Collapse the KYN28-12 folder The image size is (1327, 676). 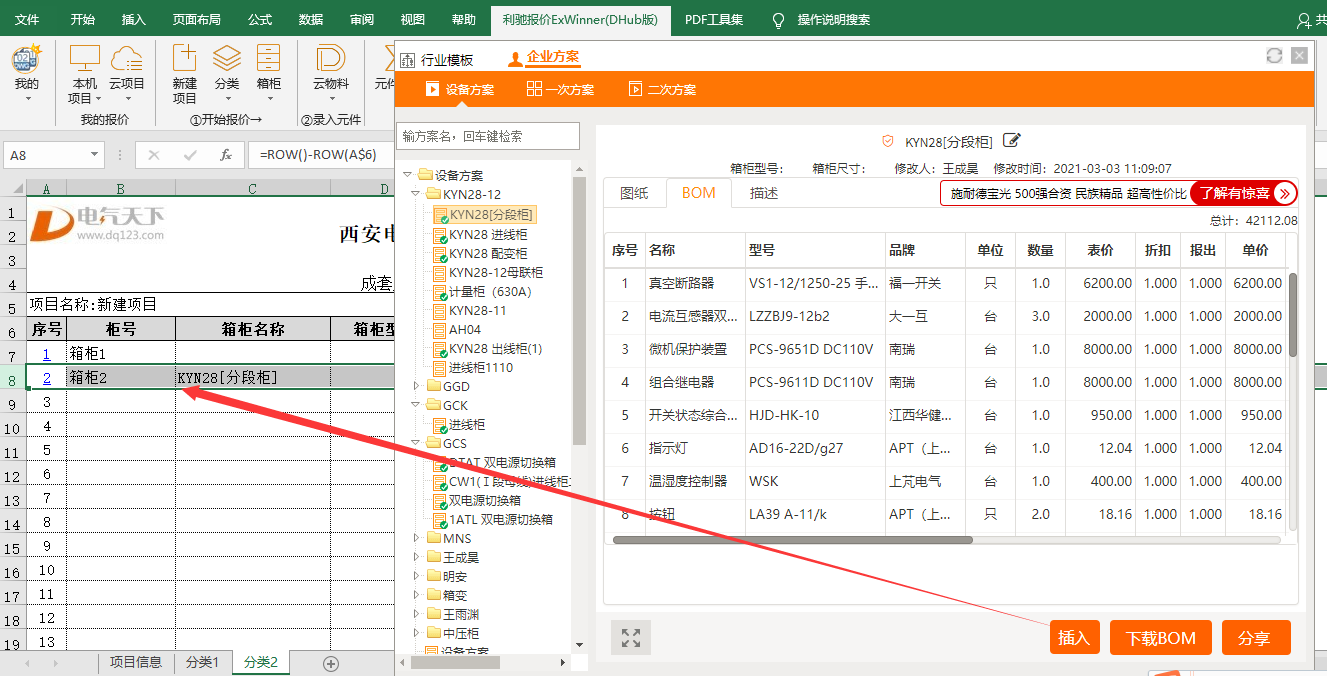coord(417,194)
